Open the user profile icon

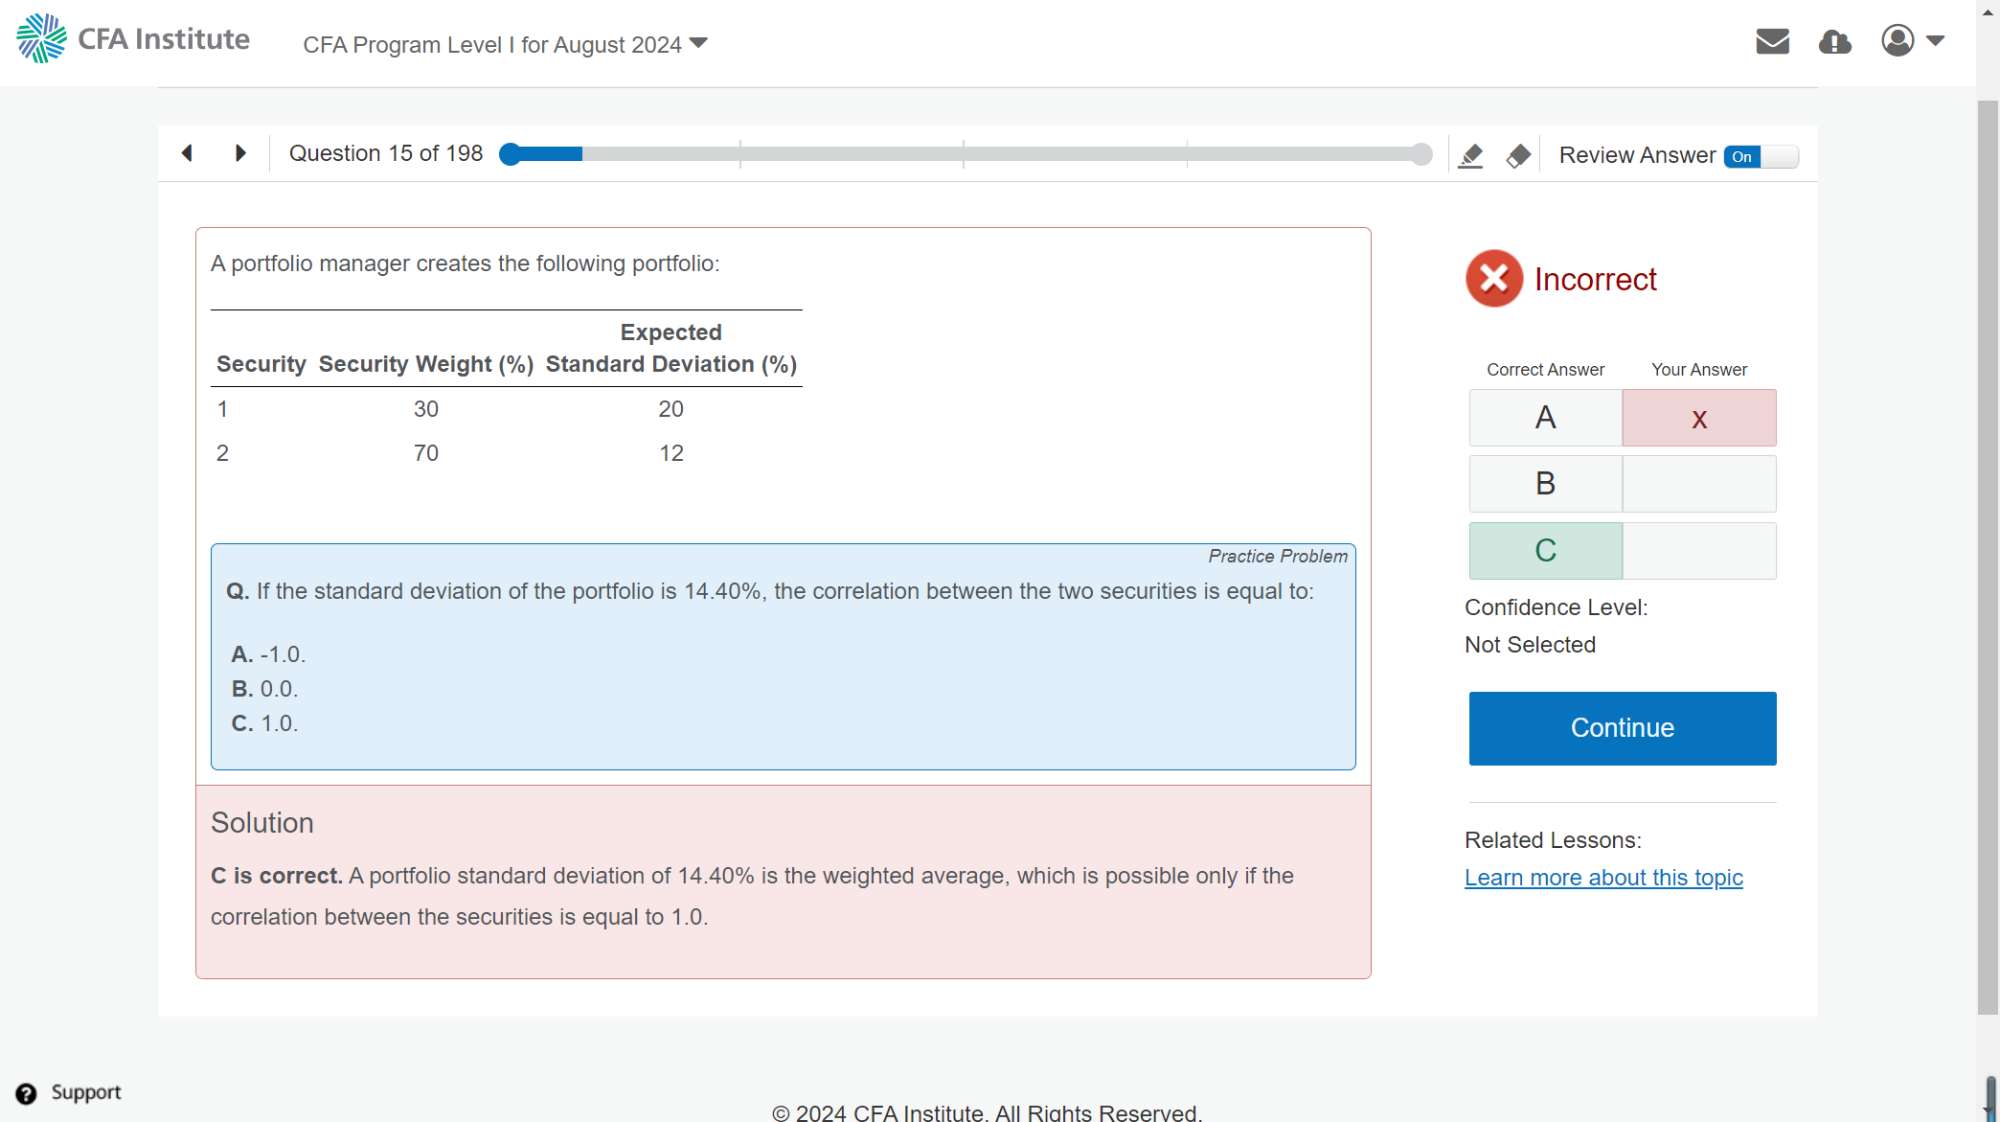point(1897,41)
